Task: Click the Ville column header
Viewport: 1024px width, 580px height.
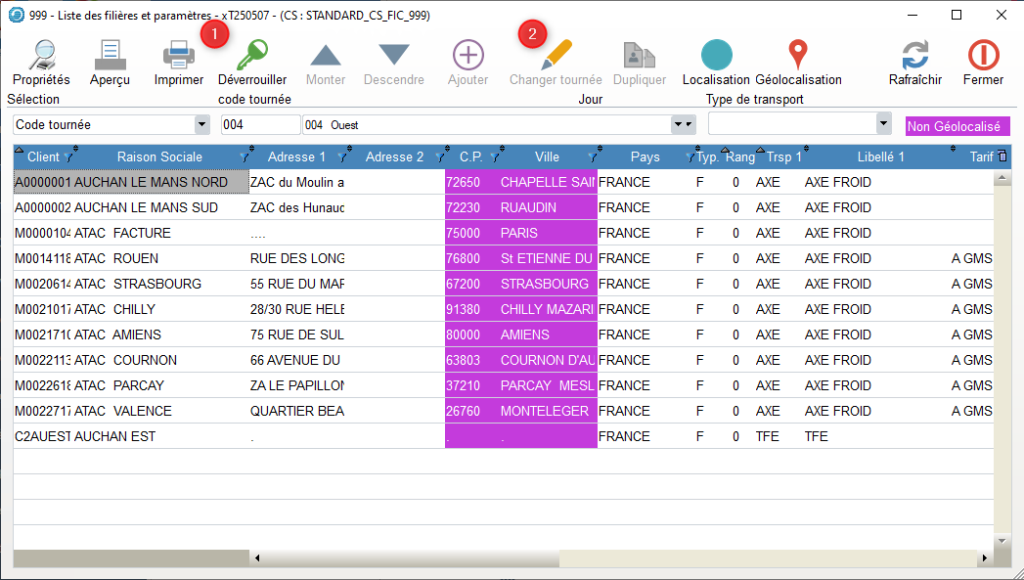Action: pos(547,157)
